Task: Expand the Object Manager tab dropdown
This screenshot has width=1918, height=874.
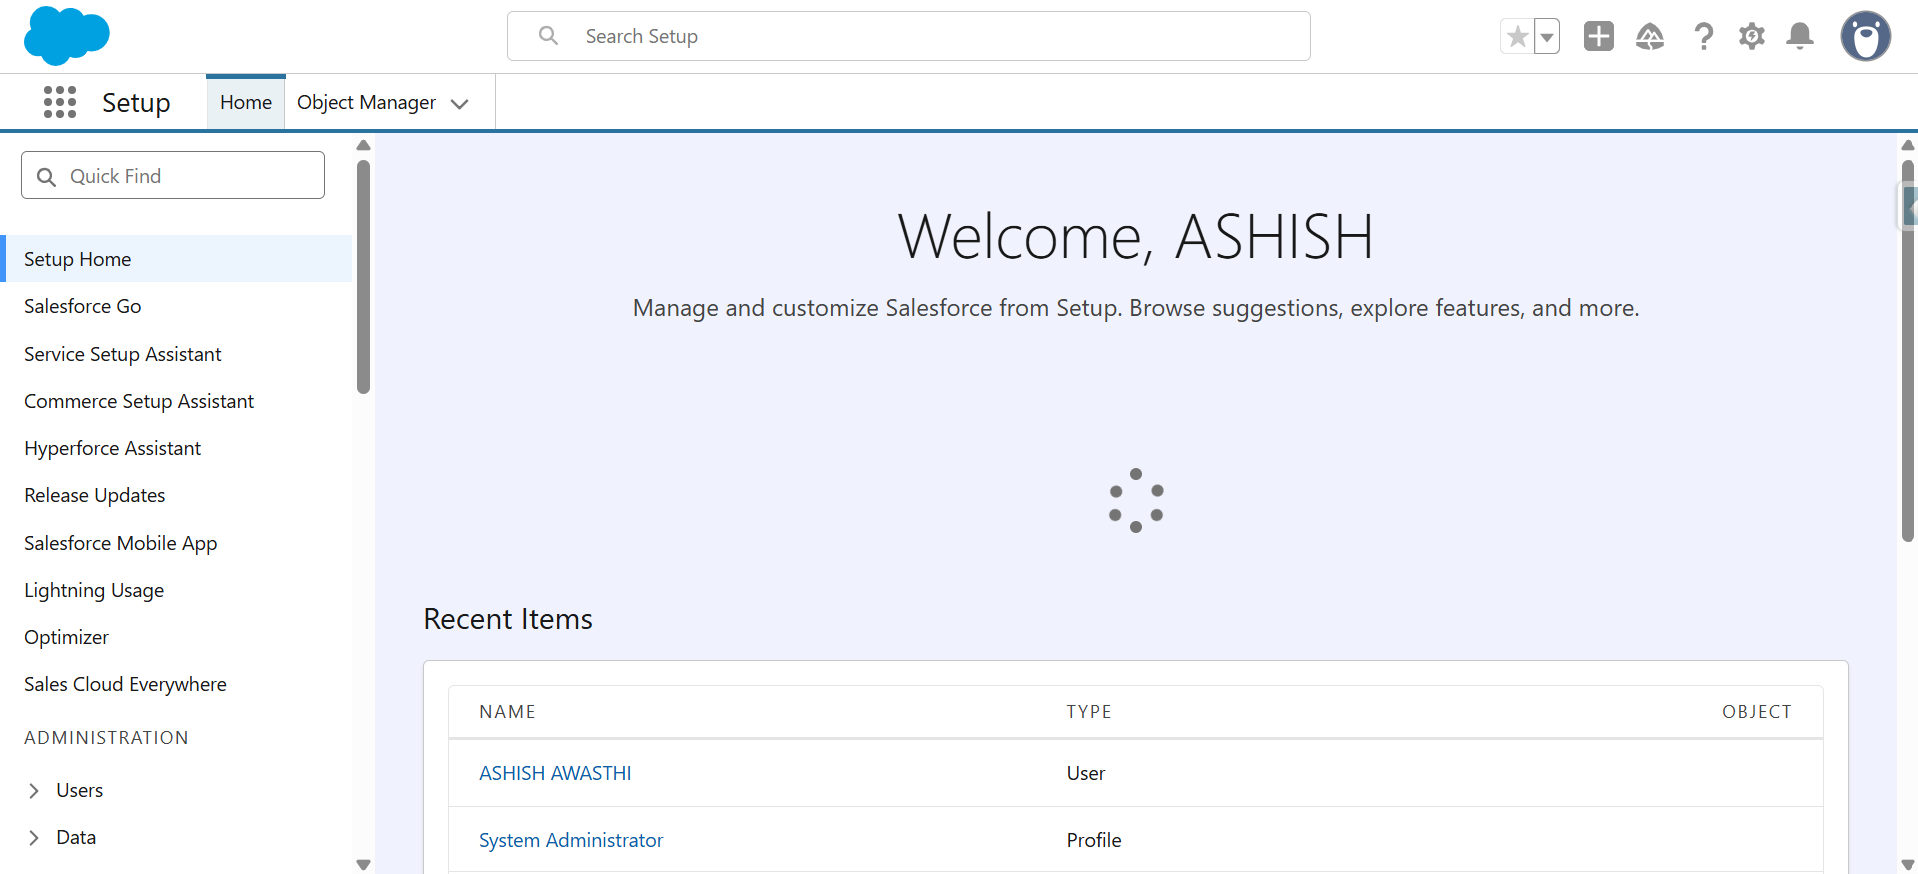Action: [x=460, y=104]
